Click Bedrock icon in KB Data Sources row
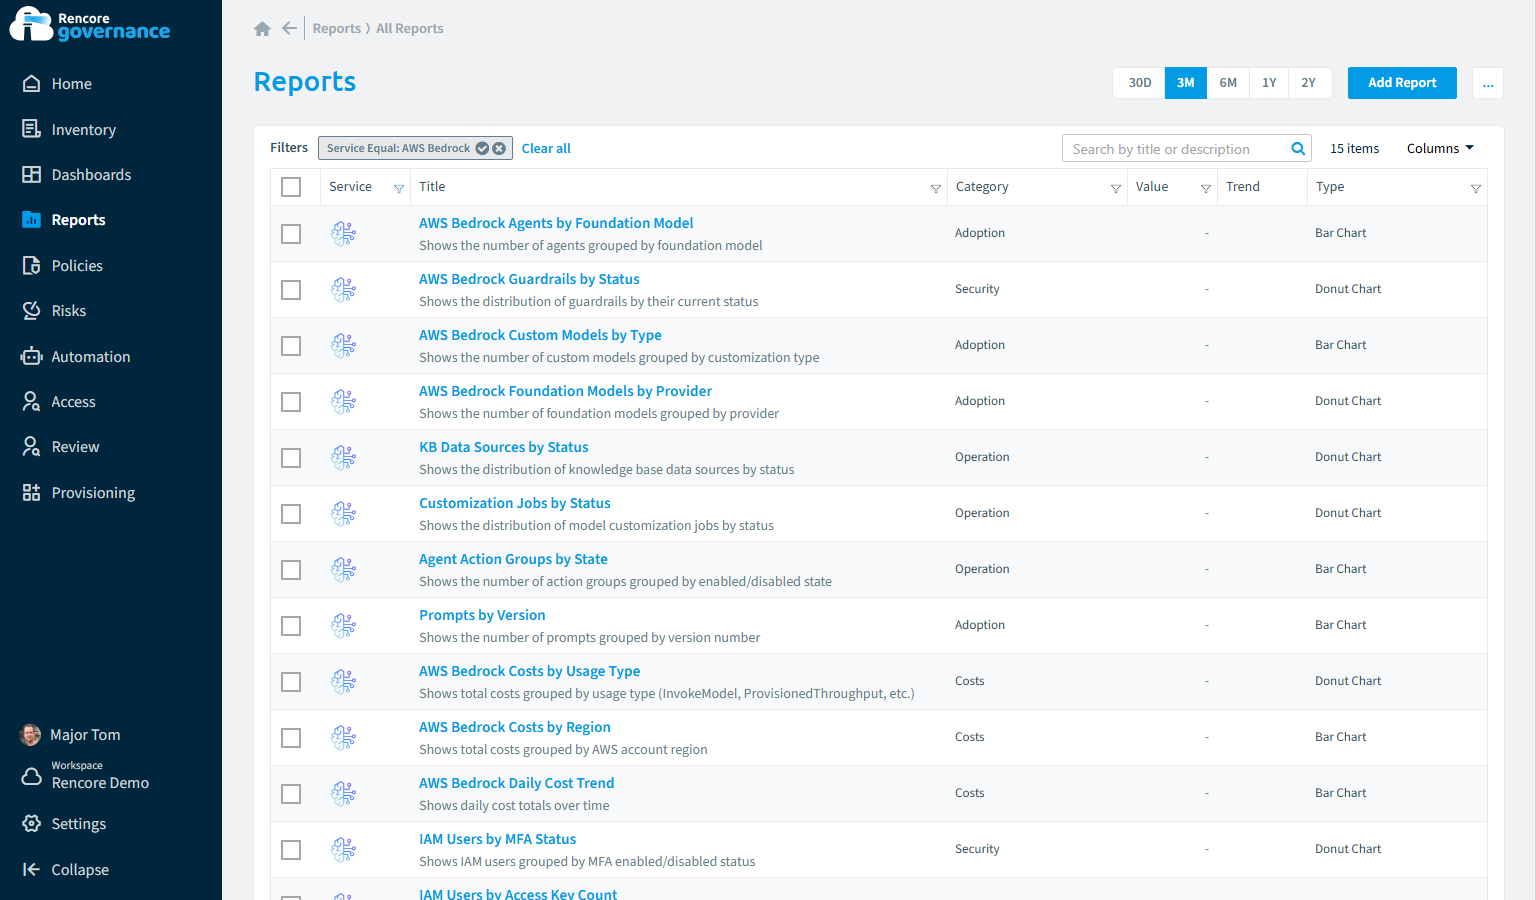Screen dimensions: 1536x900 tap(344, 458)
